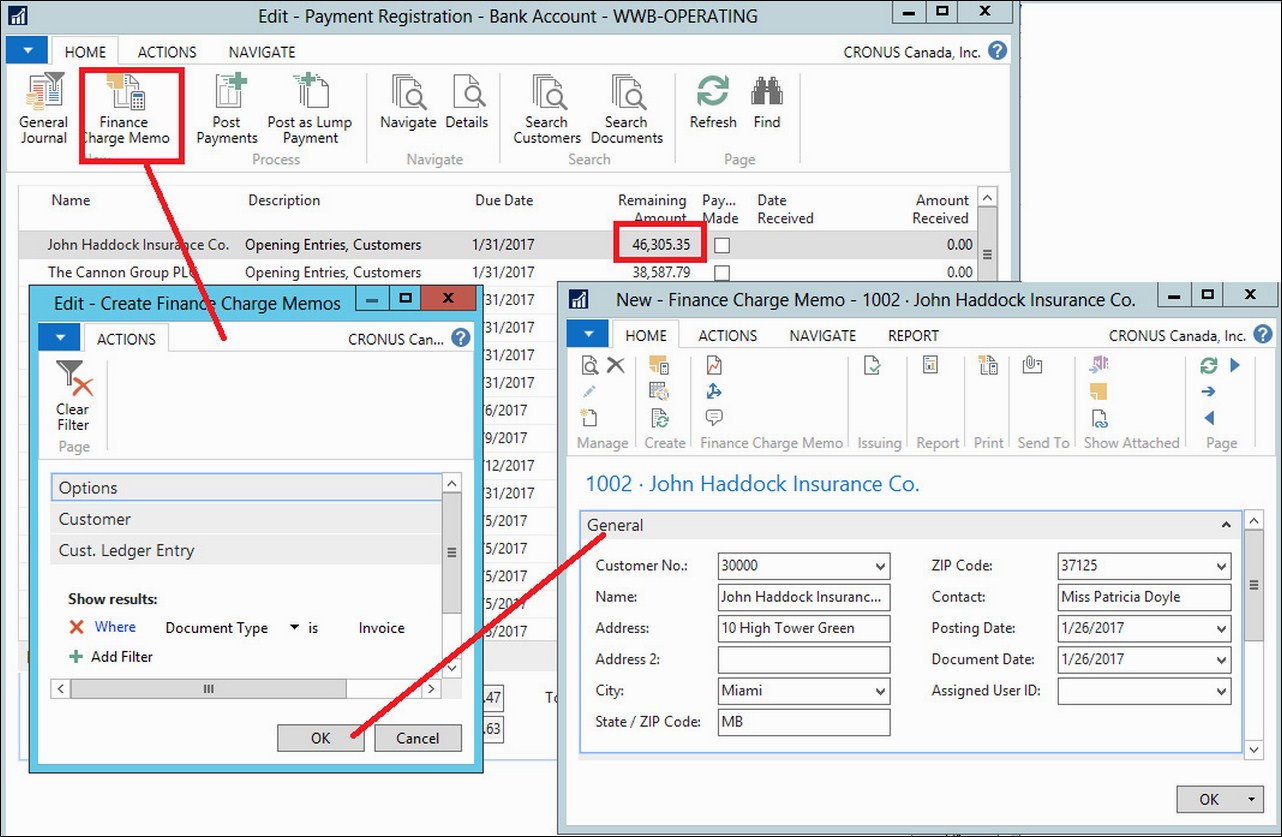Open blue application menu in Payment Registration
1282x837 pixels.
coord(27,50)
